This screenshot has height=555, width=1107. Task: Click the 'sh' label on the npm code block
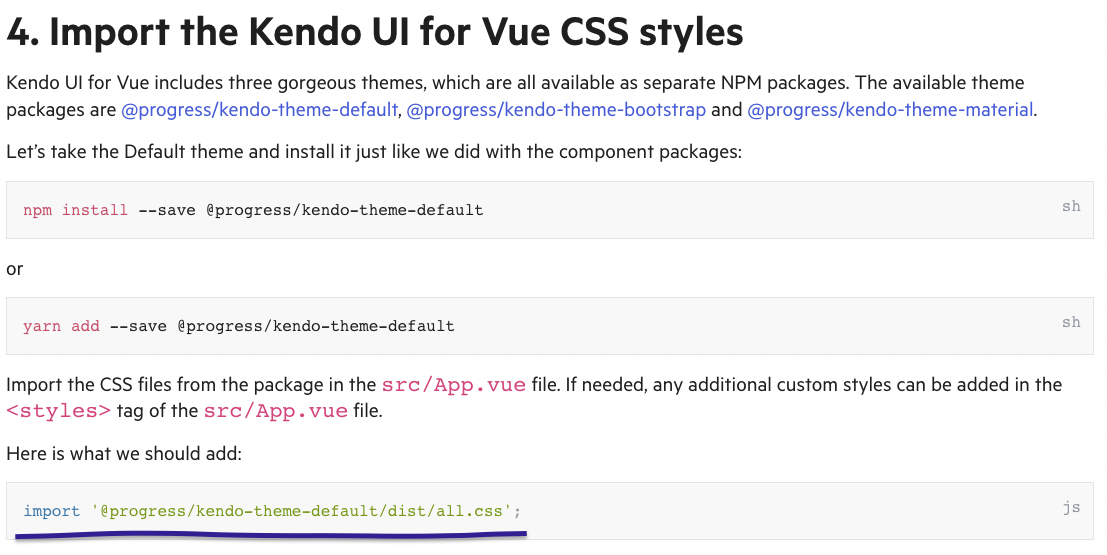coord(1071,206)
